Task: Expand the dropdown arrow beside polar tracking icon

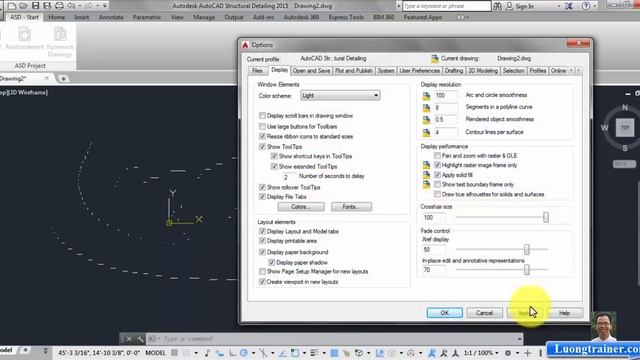Action: click(253, 353)
